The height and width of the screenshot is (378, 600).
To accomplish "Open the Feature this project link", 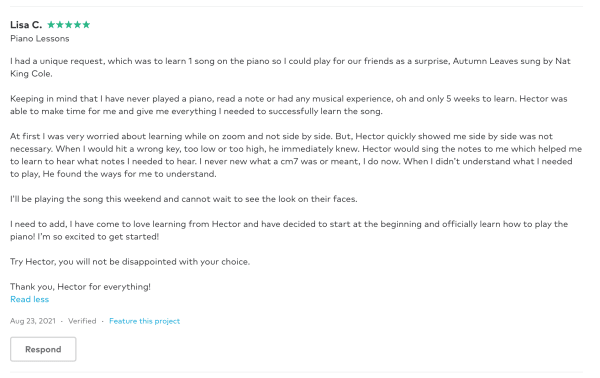I will point(144,321).
